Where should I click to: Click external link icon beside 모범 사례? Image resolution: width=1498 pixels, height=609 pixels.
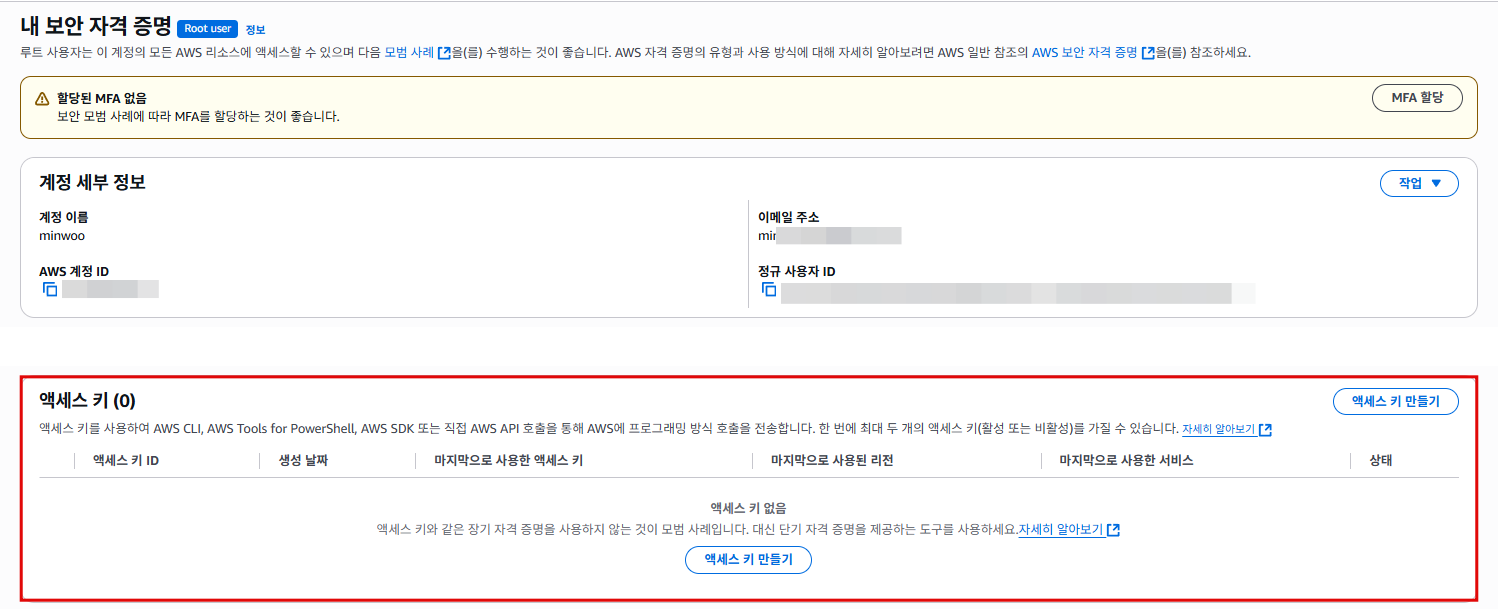point(444,53)
